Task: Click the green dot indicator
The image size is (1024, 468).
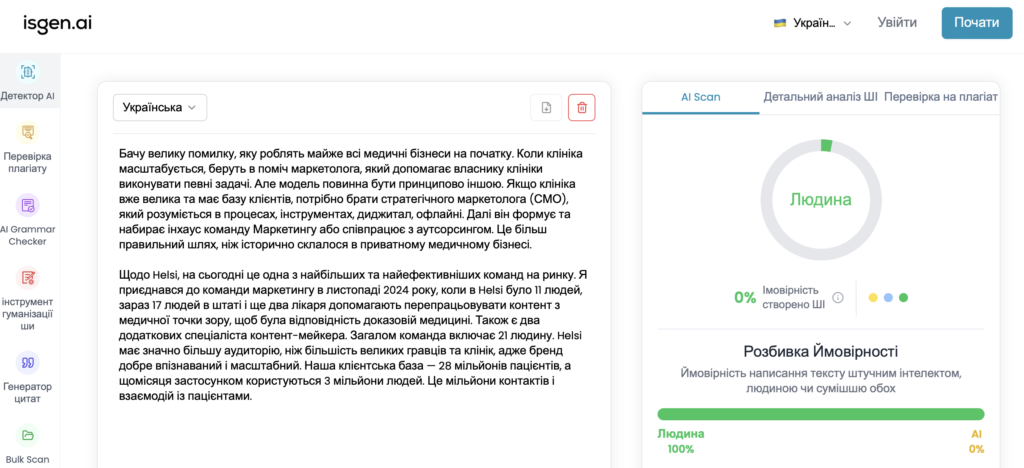Action: (x=903, y=298)
